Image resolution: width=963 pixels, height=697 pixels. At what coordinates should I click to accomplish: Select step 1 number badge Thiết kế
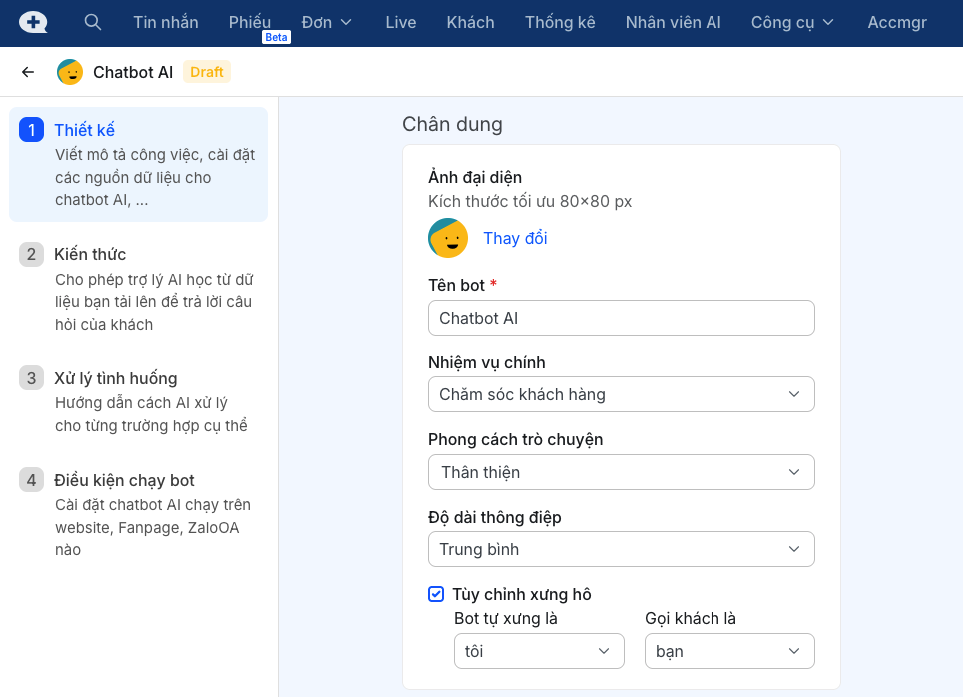[31, 130]
